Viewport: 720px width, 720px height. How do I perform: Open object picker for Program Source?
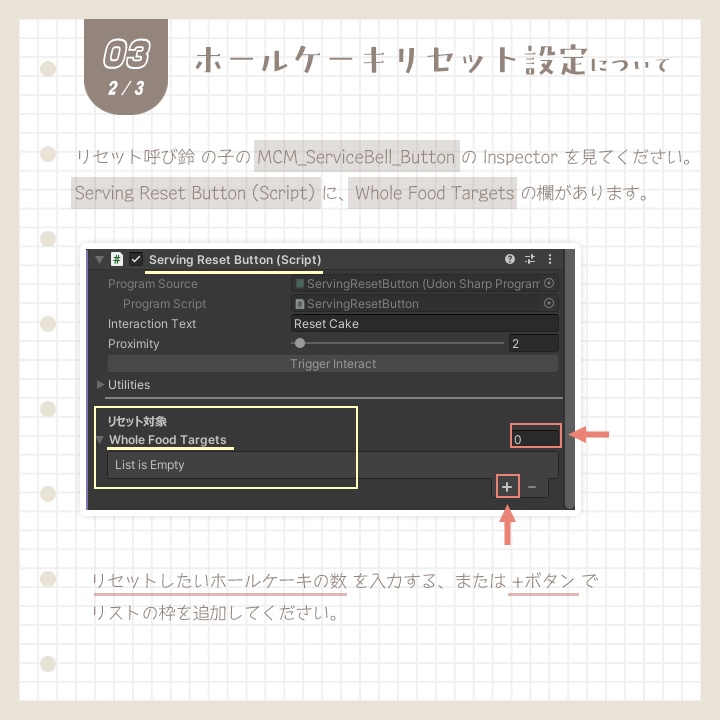pyautogui.click(x=549, y=283)
